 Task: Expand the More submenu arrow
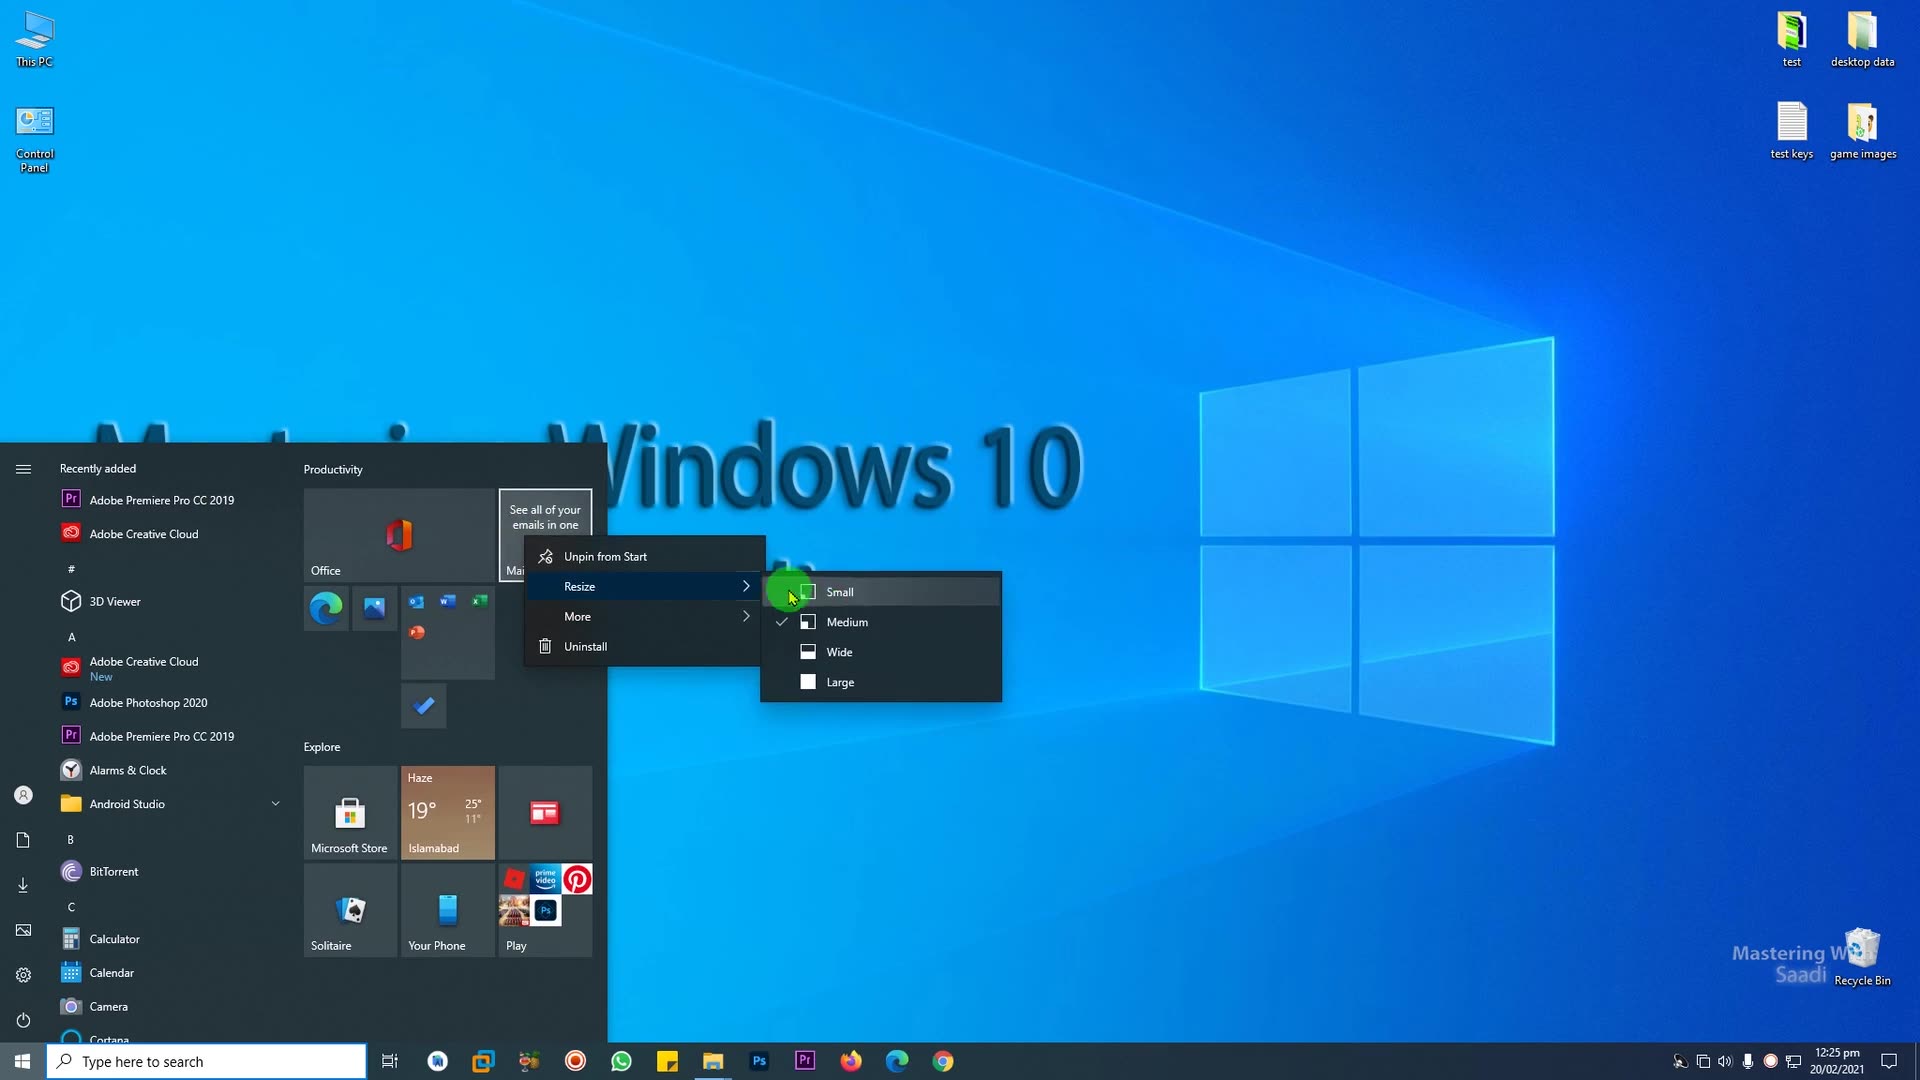pyautogui.click(x=746, y=616)
